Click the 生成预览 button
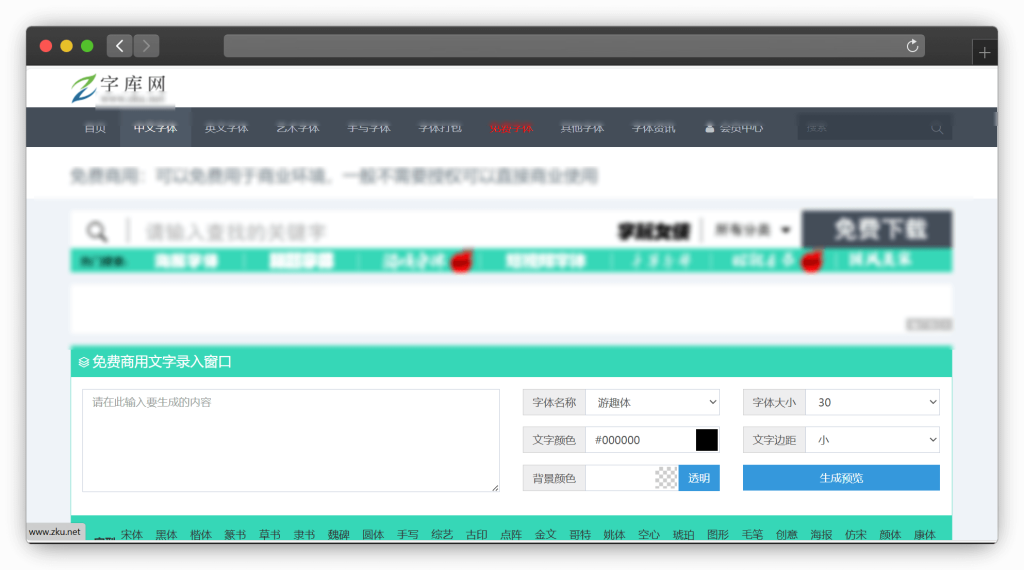The image size is (1024, 570). coord(841,478)
